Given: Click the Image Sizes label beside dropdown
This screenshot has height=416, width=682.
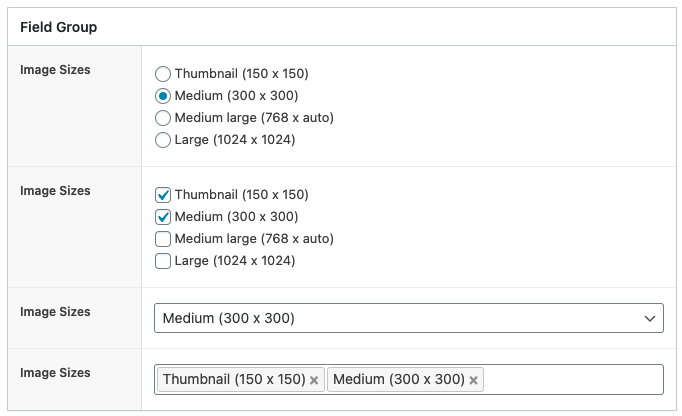Looking at the screenshot, I should 55,312.
